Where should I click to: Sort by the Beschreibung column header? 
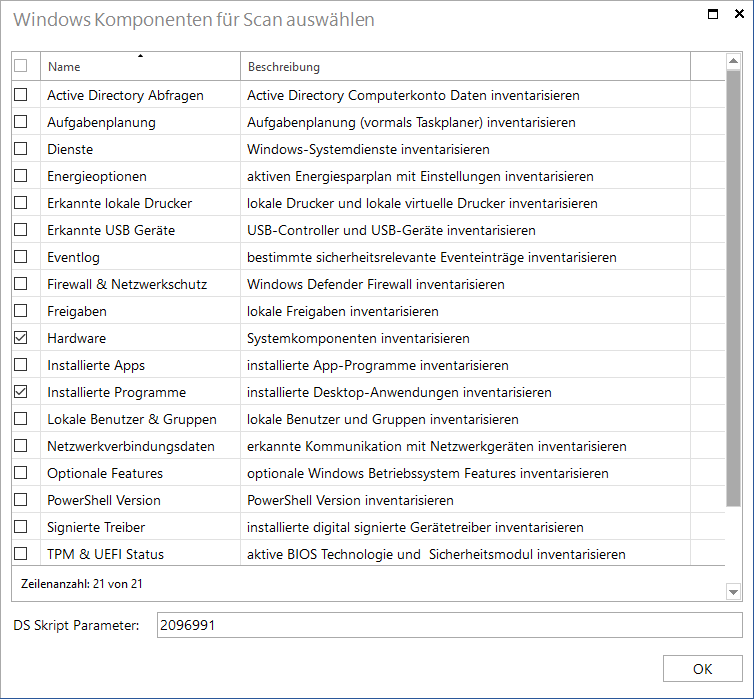point(465,66)
